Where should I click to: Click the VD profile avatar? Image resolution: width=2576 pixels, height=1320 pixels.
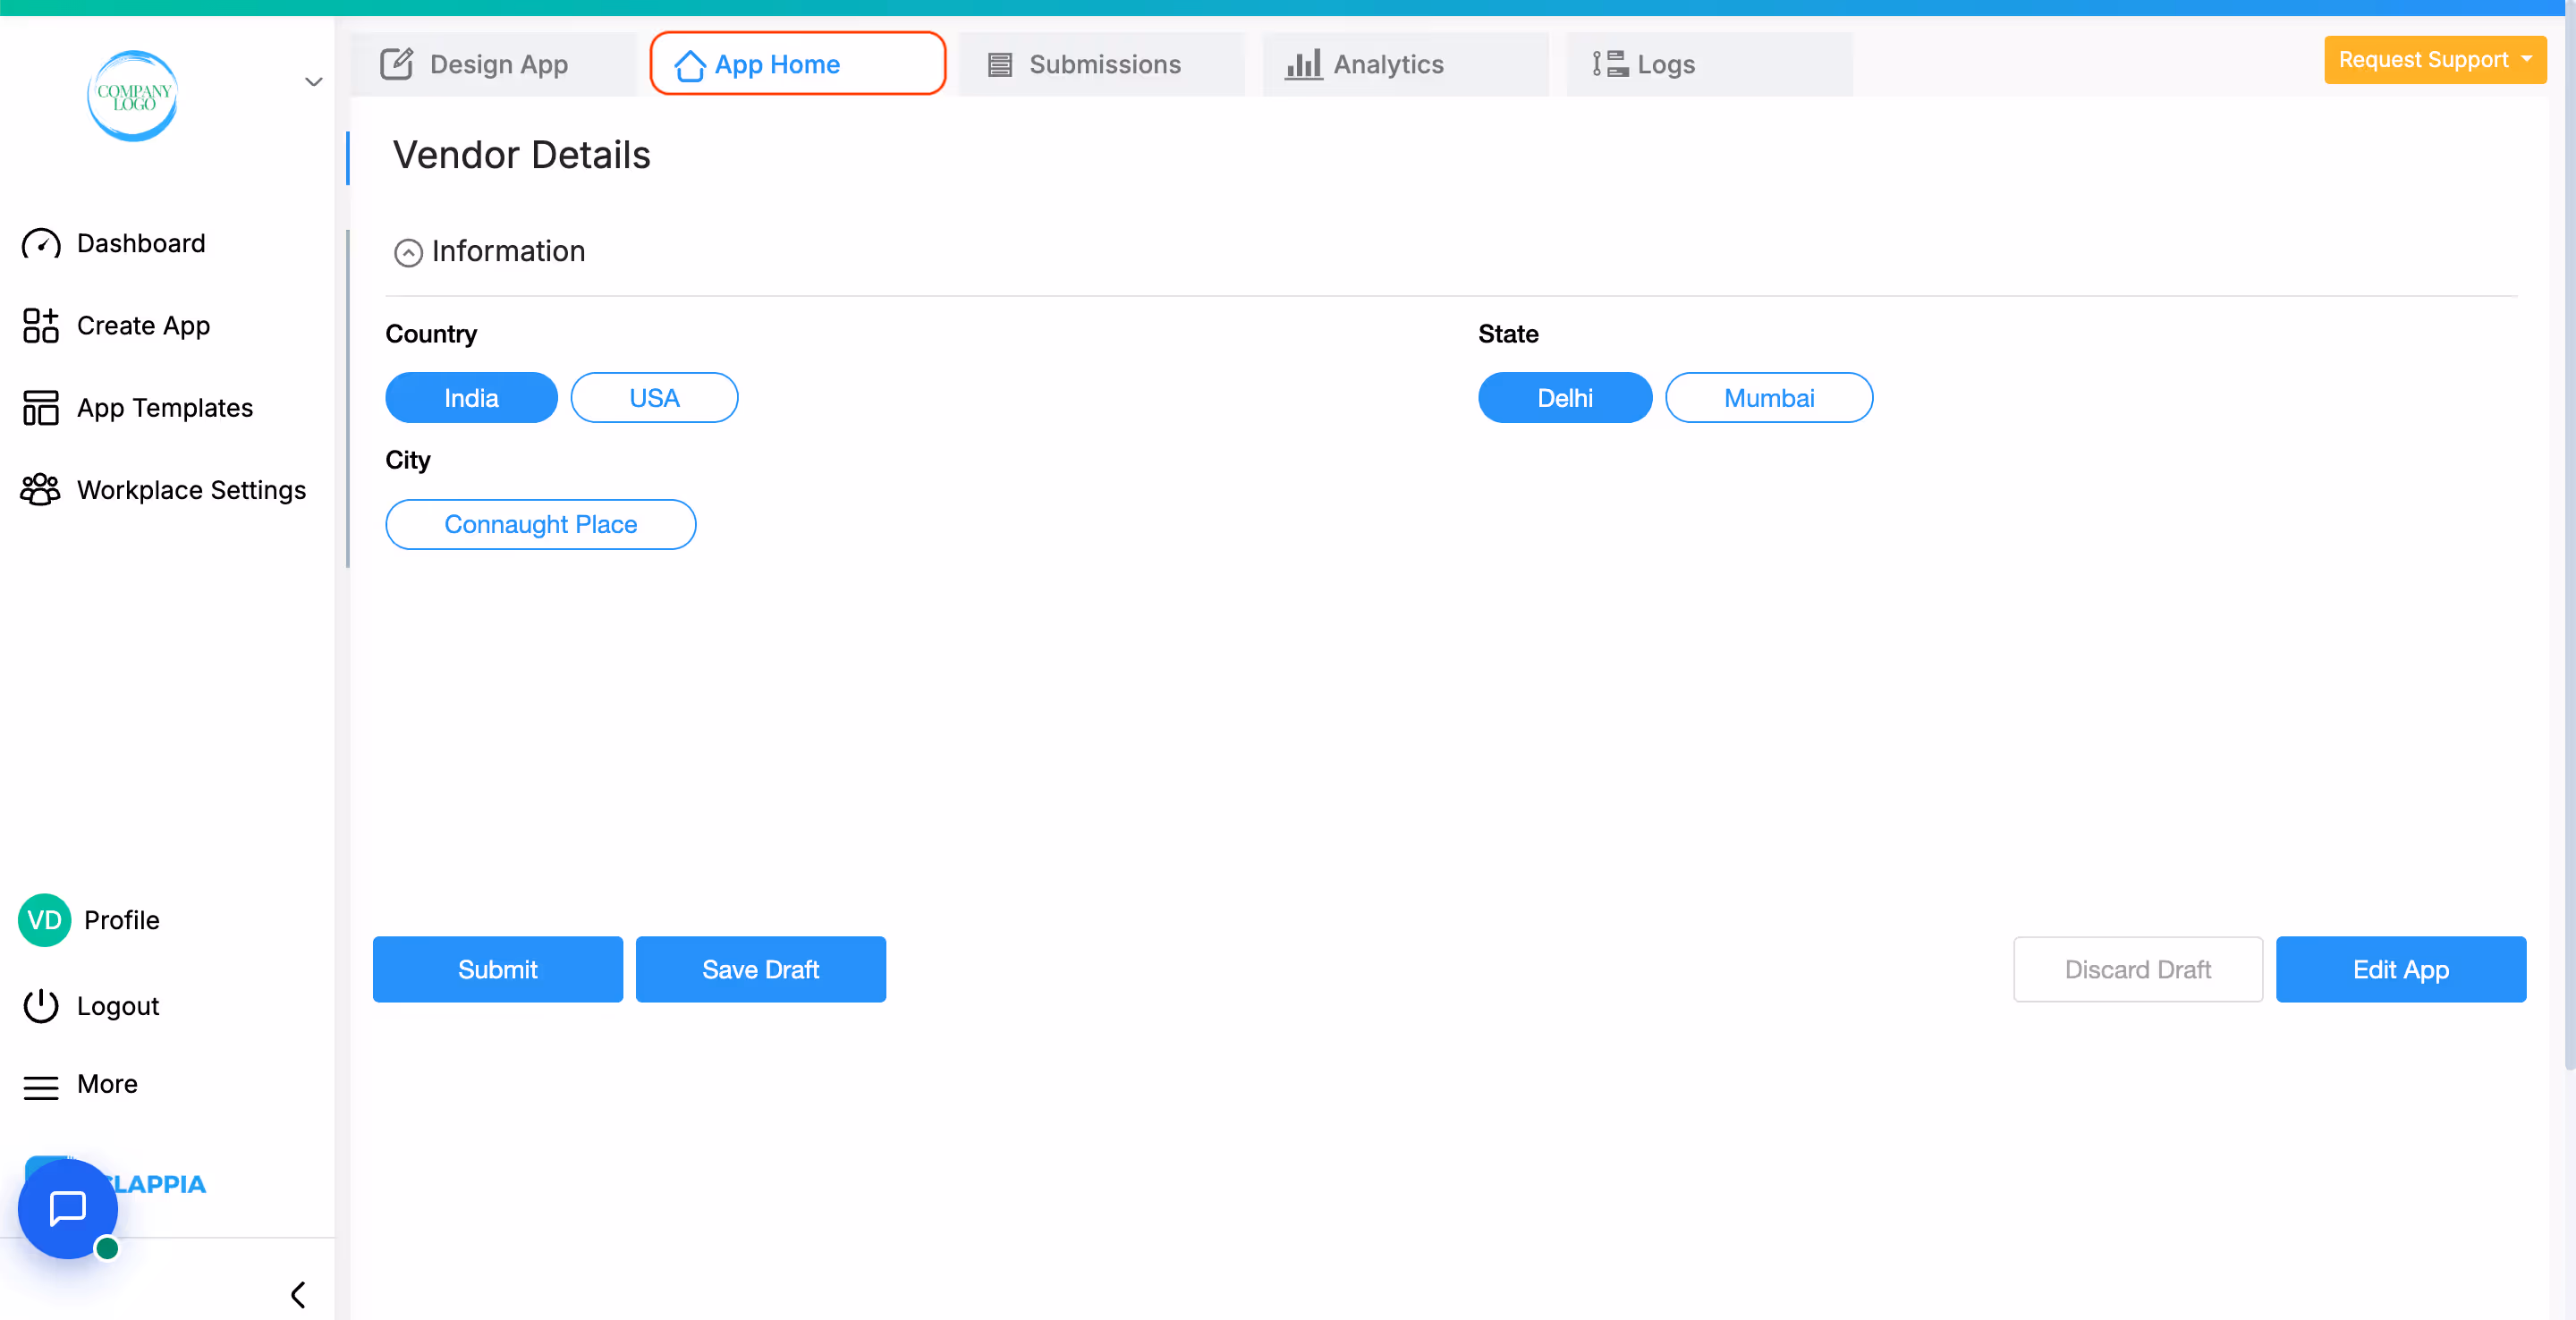point(44,920)
